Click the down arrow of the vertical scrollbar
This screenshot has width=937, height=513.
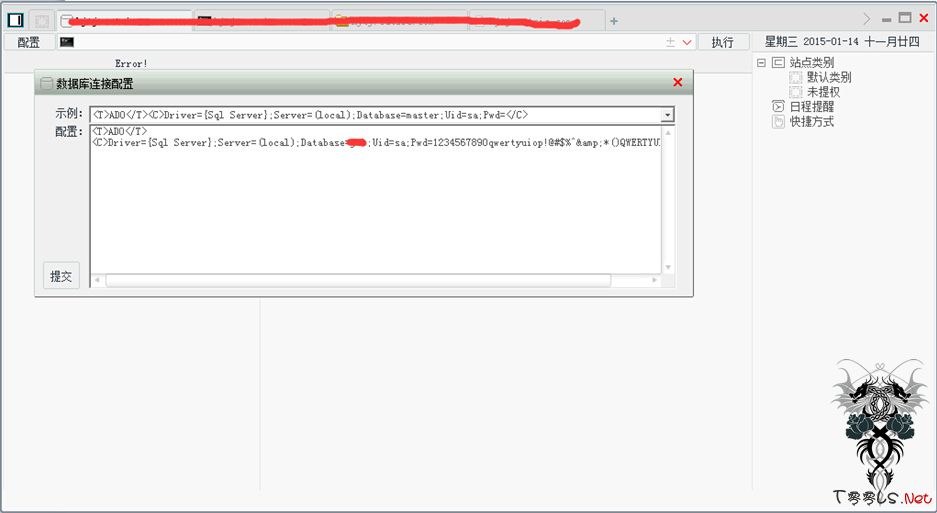(668, 267)
